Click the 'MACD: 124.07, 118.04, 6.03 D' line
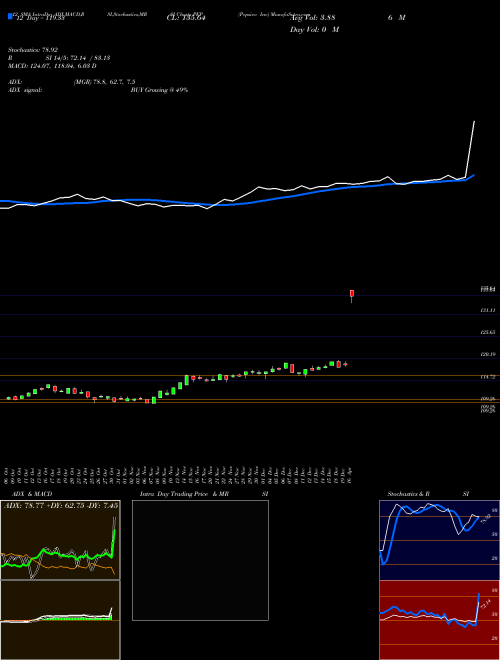Viewport: 500px width, 660px height. tap(52, 66)
